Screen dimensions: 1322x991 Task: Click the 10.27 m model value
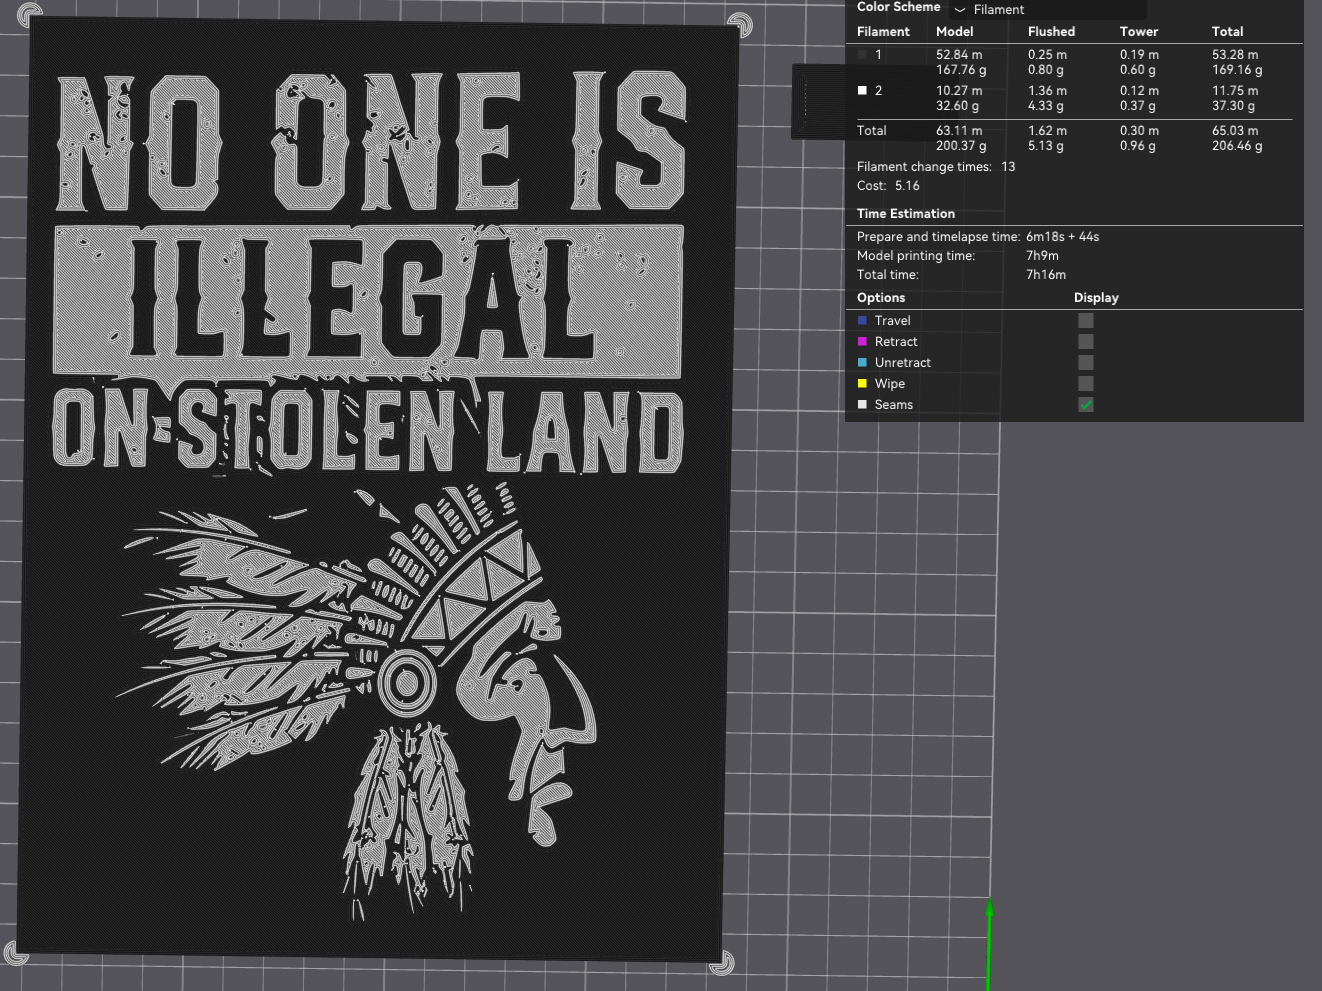point(959,91)
